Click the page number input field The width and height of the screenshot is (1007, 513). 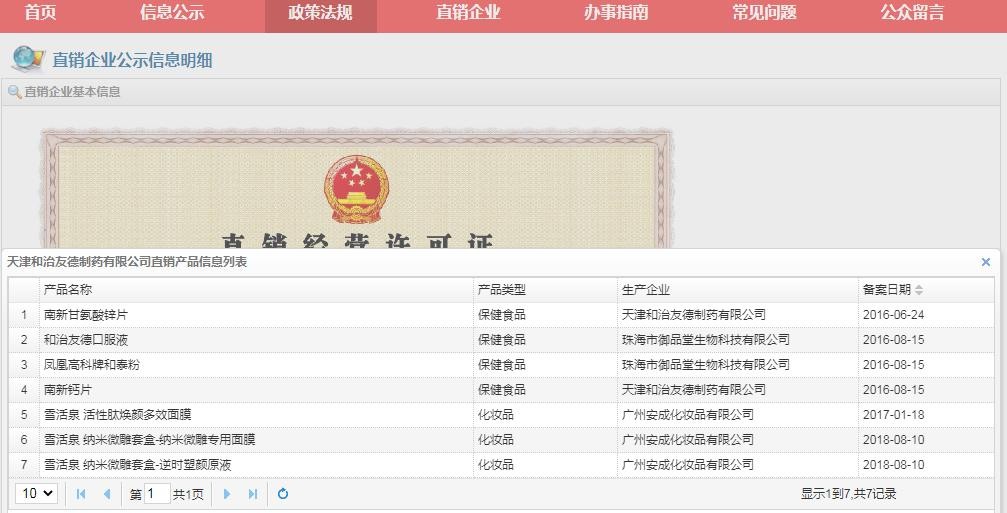coord(157,494)
